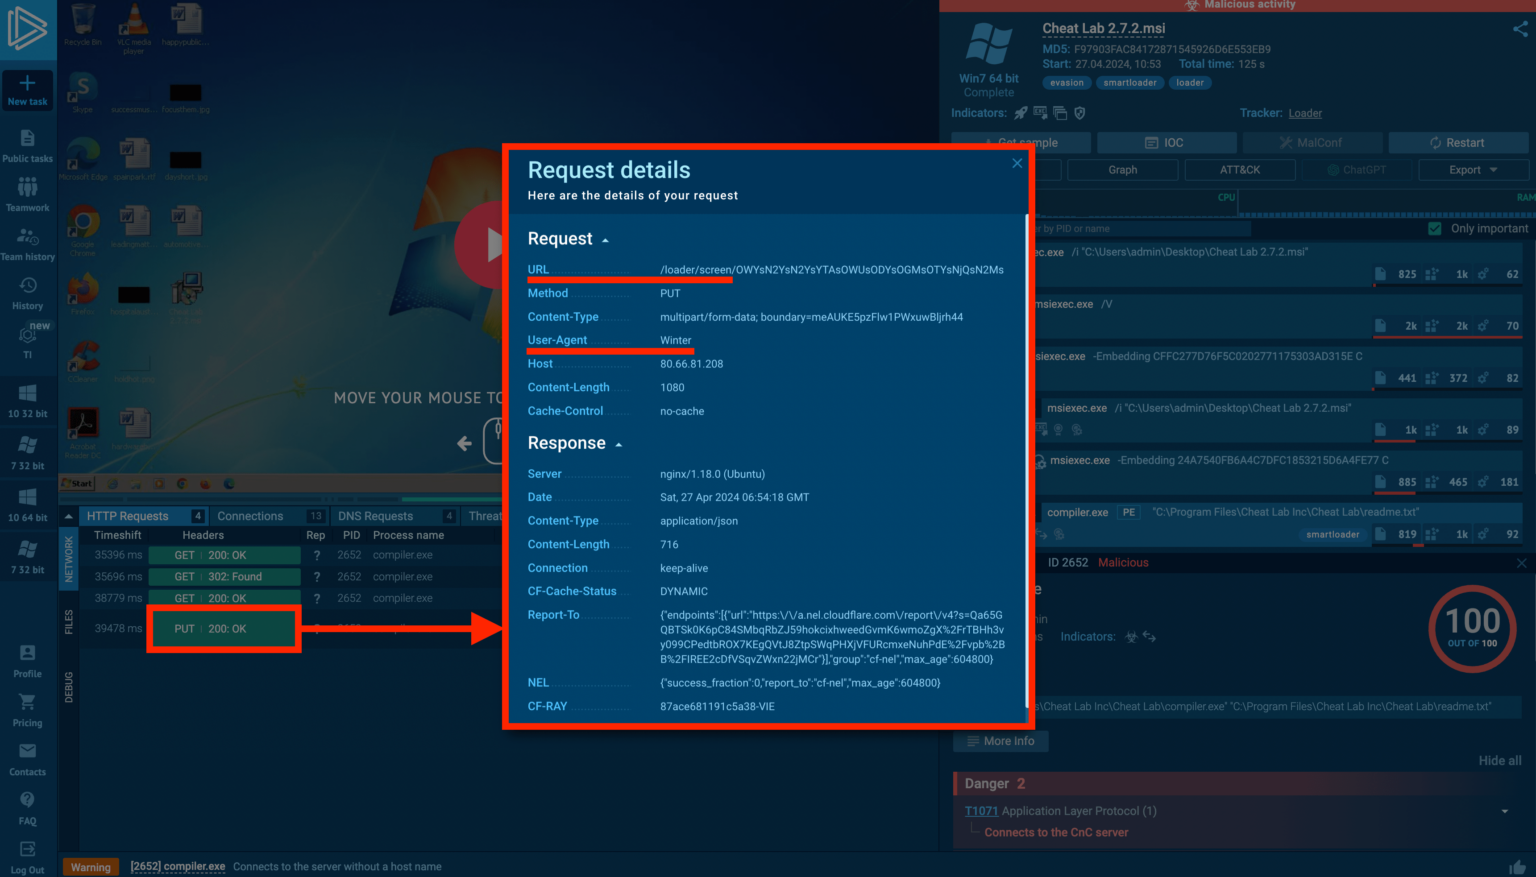Select the GET 200: OK row at 38779 ms
Viewport: 1536px width, 877px height.
[x=224, y=598]
